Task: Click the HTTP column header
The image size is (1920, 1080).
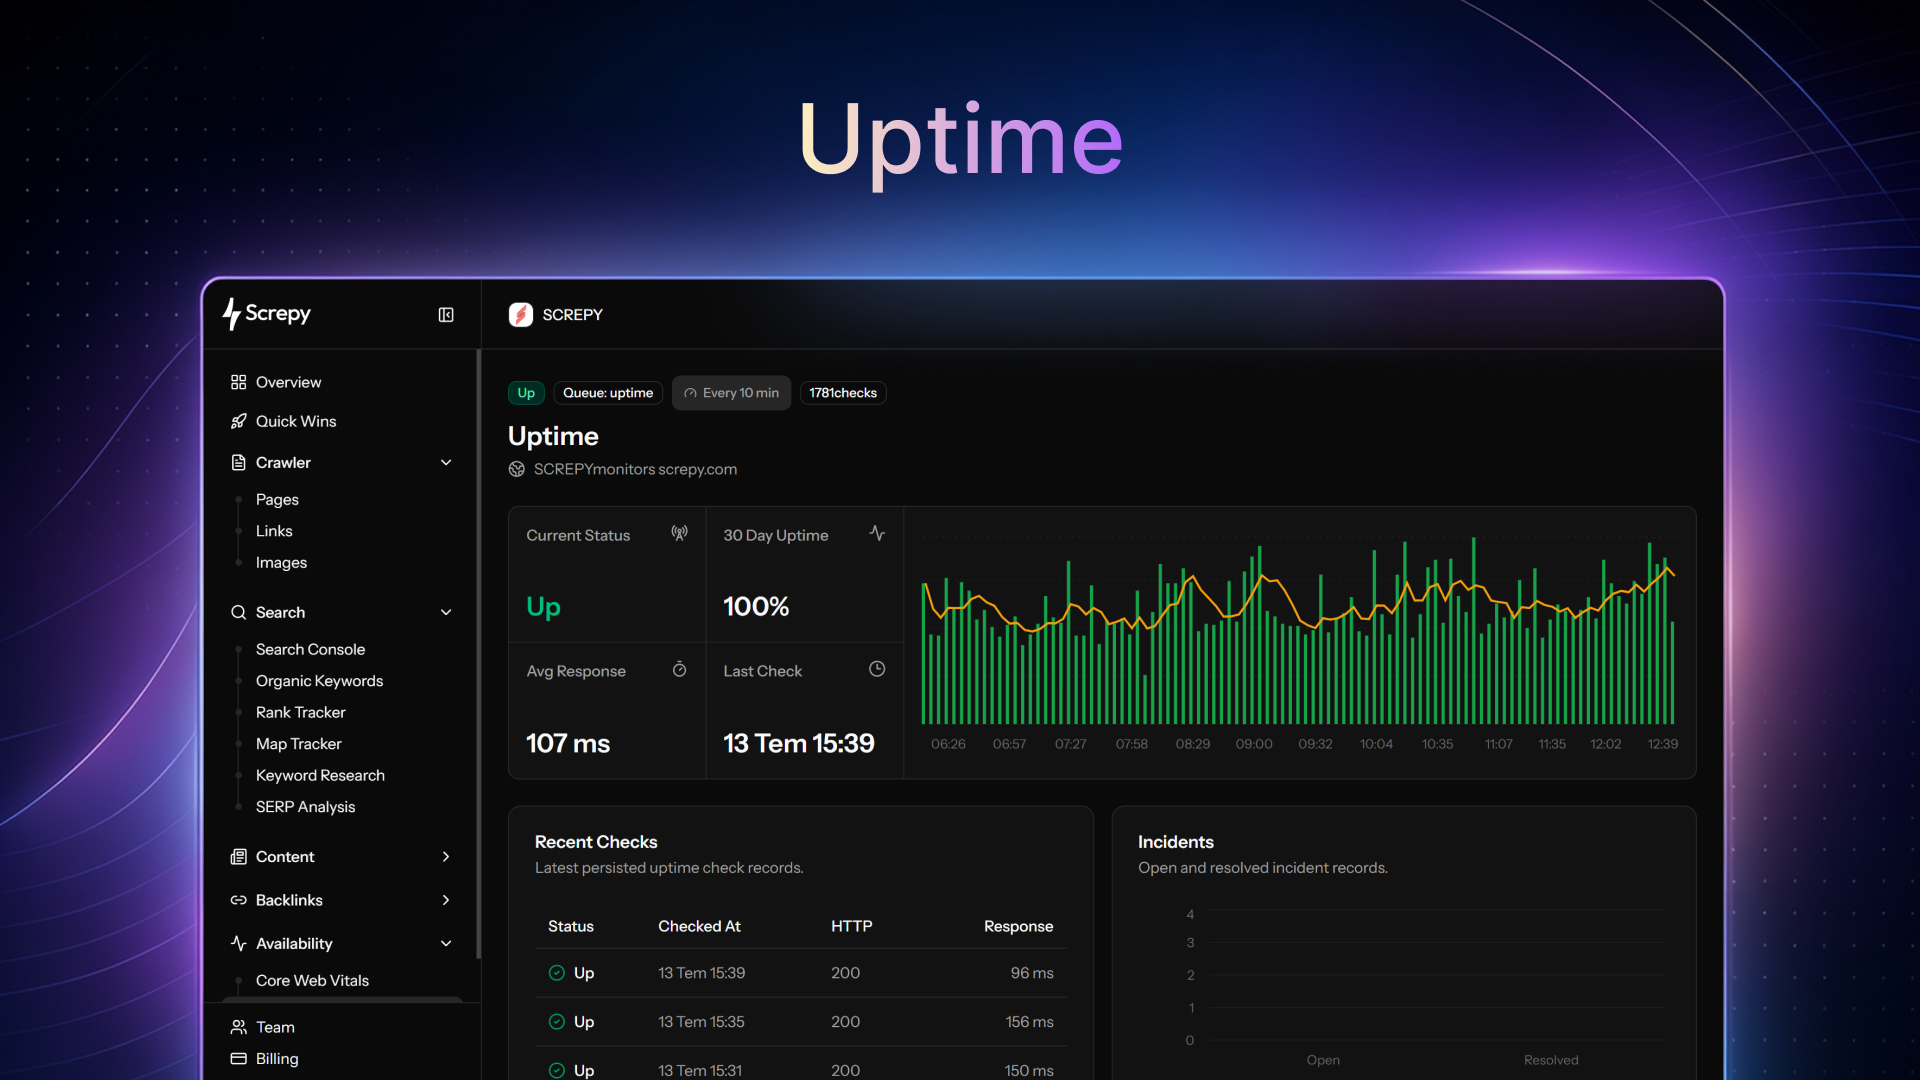Action: [x=851, y=927]
